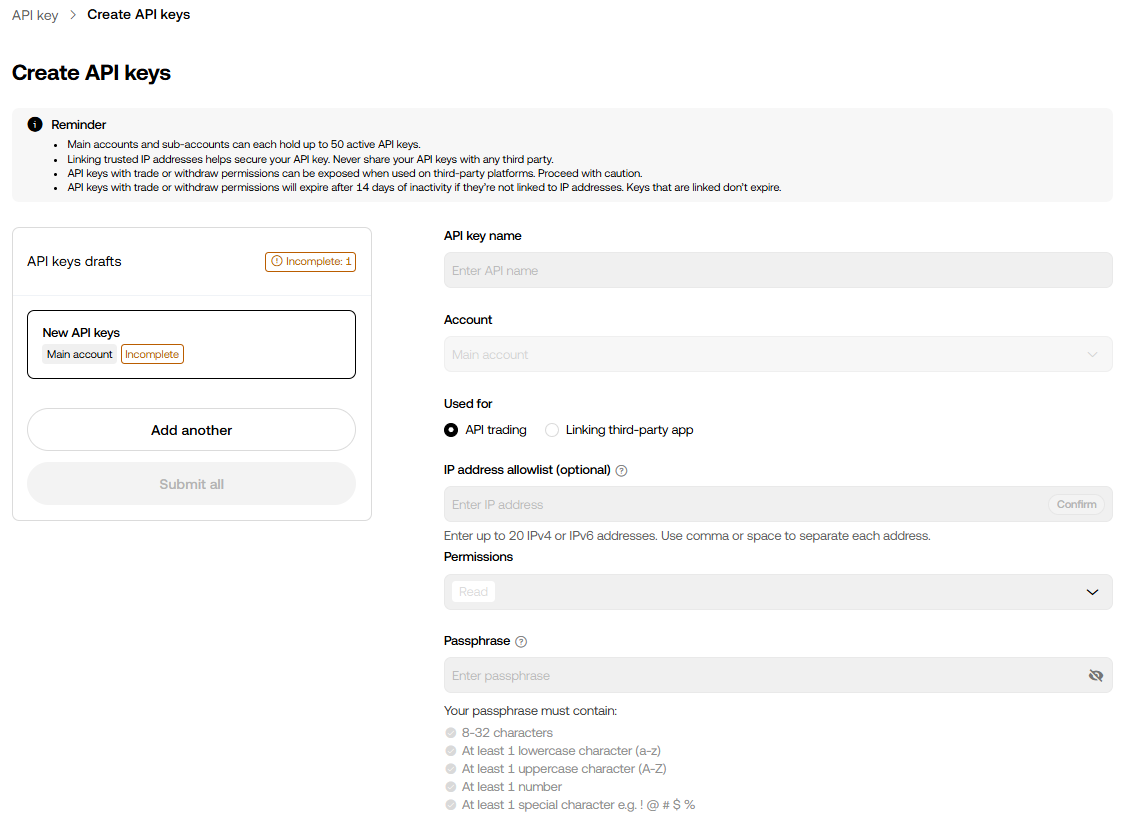Select Linking third-party app radio option
The image size is (1130, 833).
click(552, 430)
